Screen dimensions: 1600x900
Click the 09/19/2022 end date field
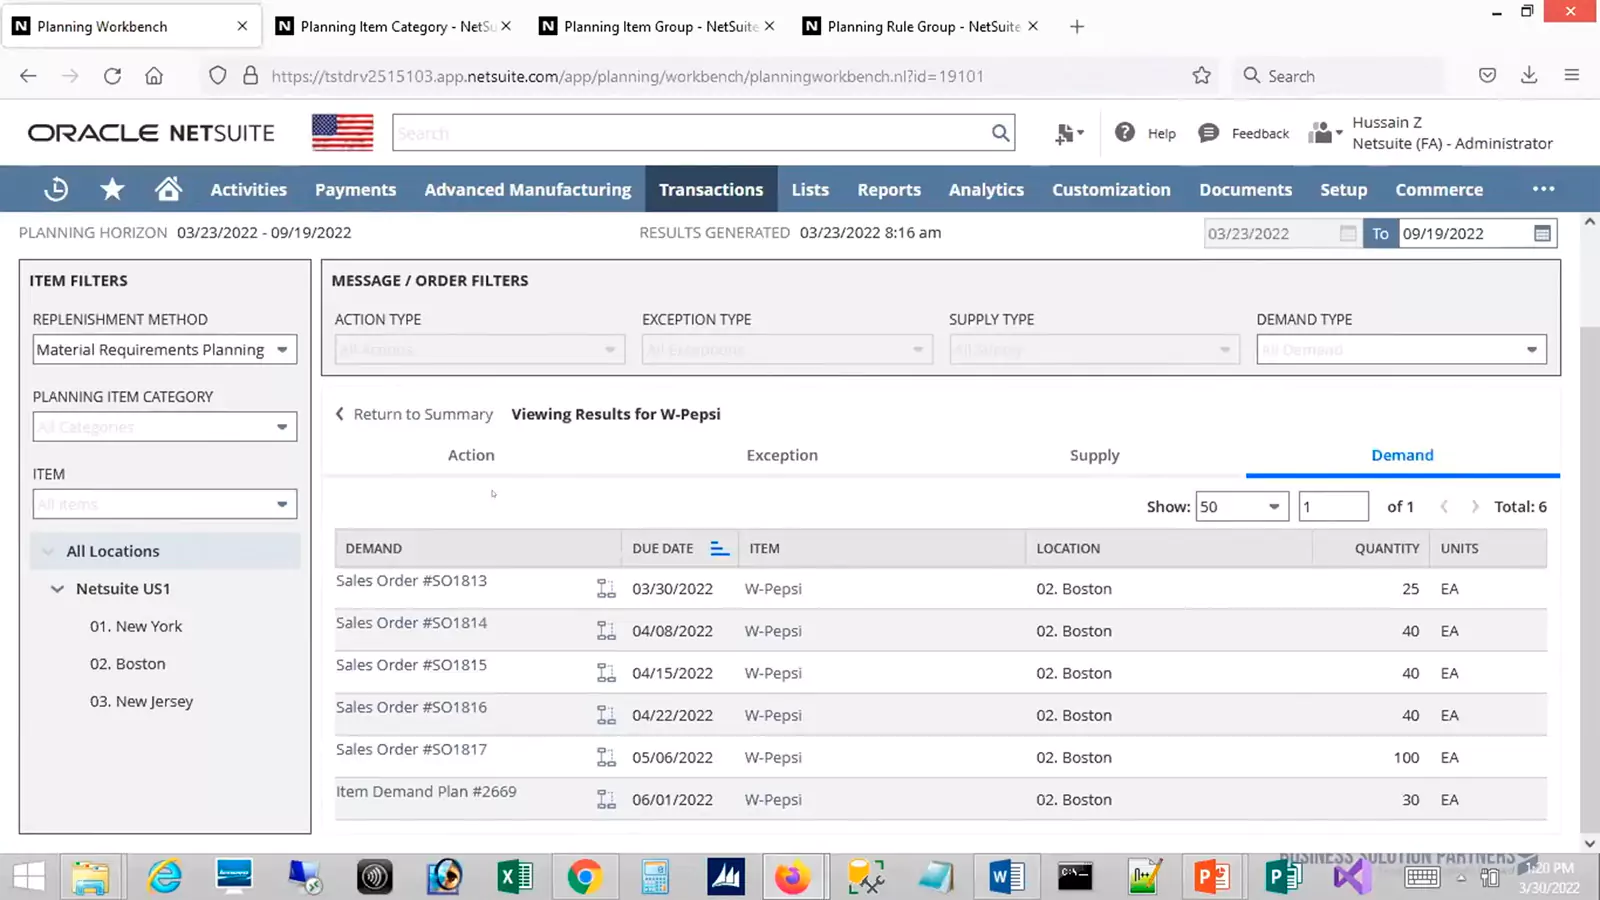[x=1465, y=233]
